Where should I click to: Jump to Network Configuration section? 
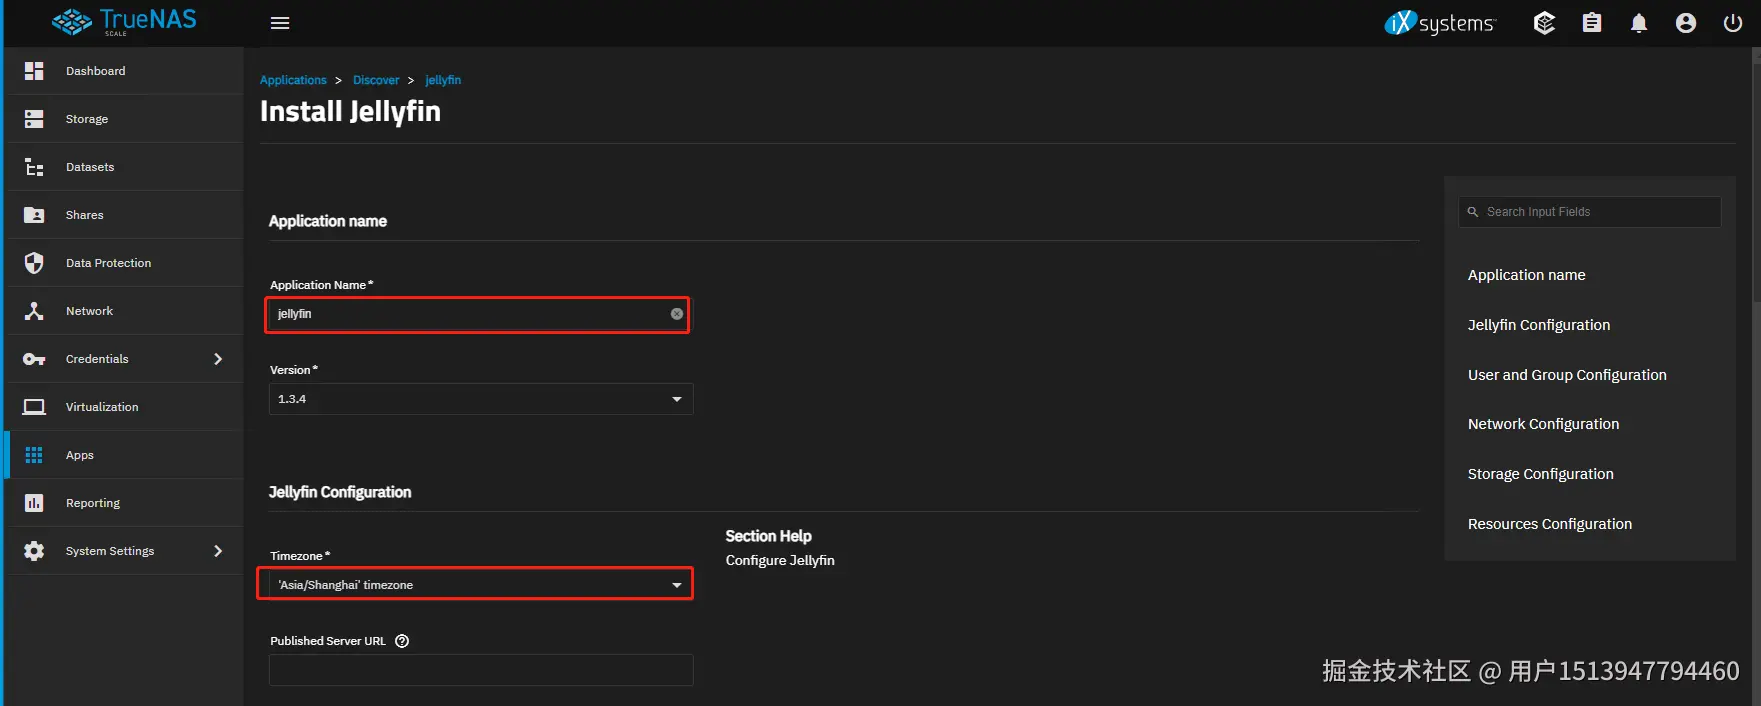tap(1543, 424)
